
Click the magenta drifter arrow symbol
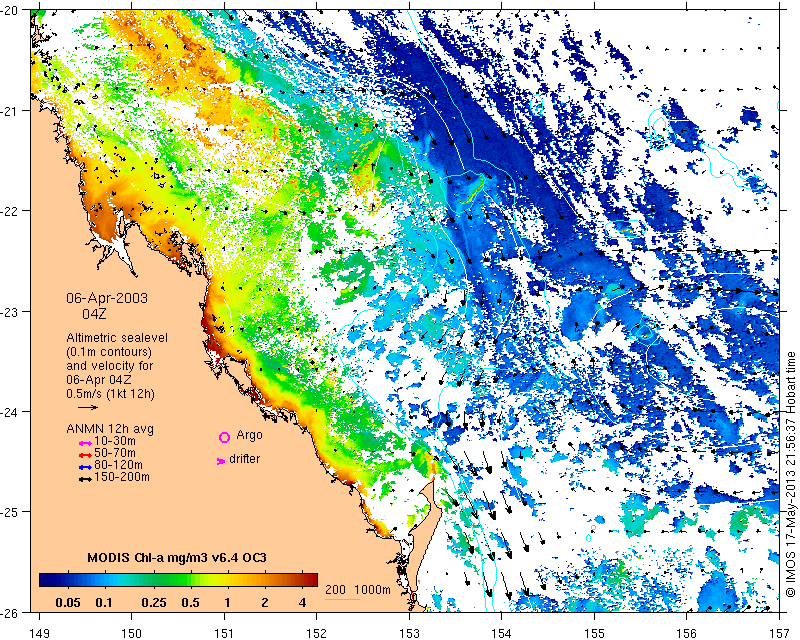click(221, 461)
